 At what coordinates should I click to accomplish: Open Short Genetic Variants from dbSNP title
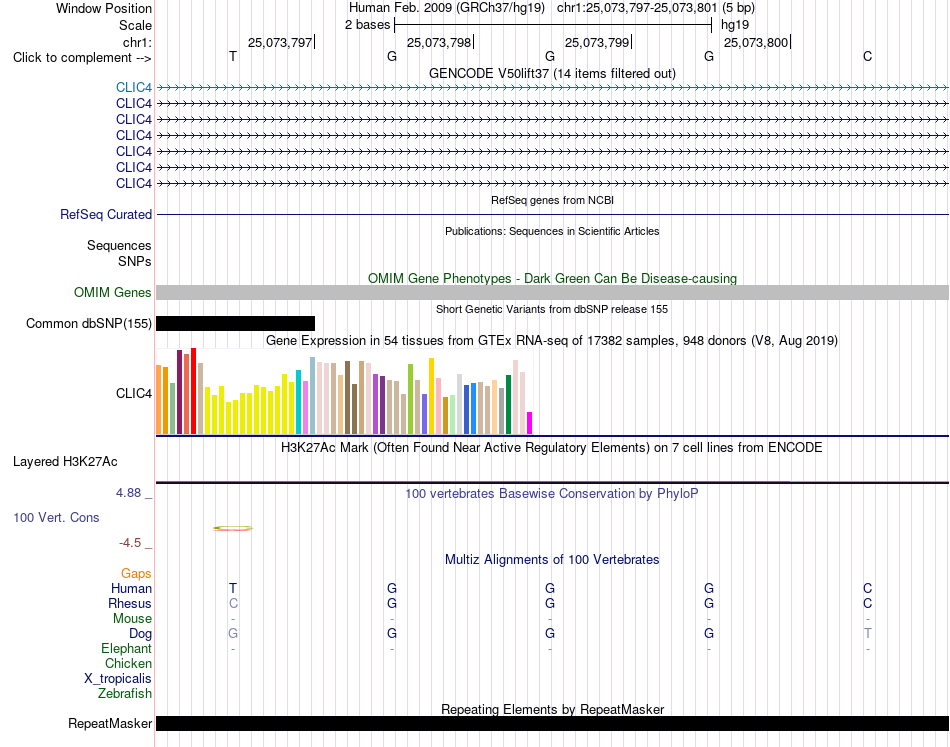click(552, 309)
